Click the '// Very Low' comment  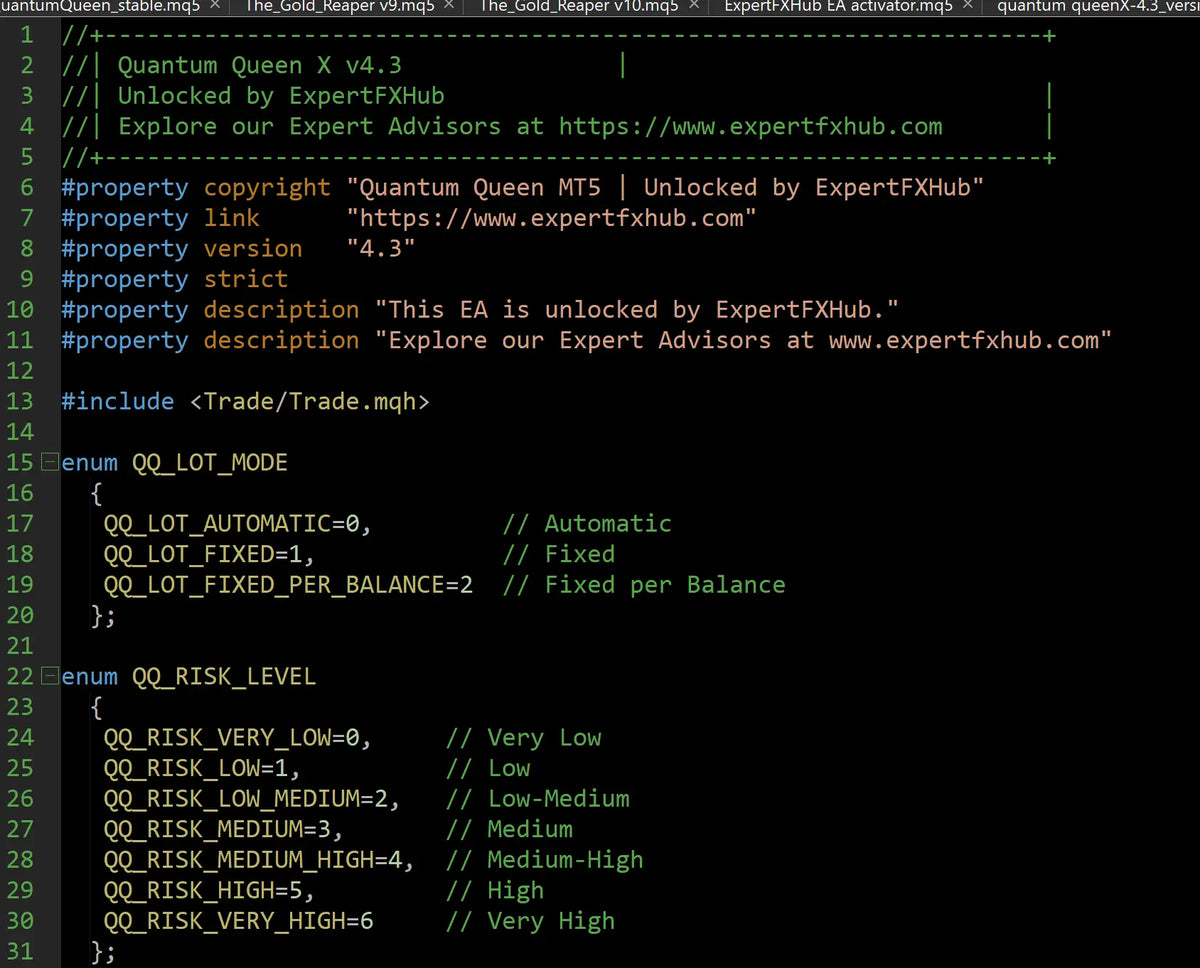[524, 738]
